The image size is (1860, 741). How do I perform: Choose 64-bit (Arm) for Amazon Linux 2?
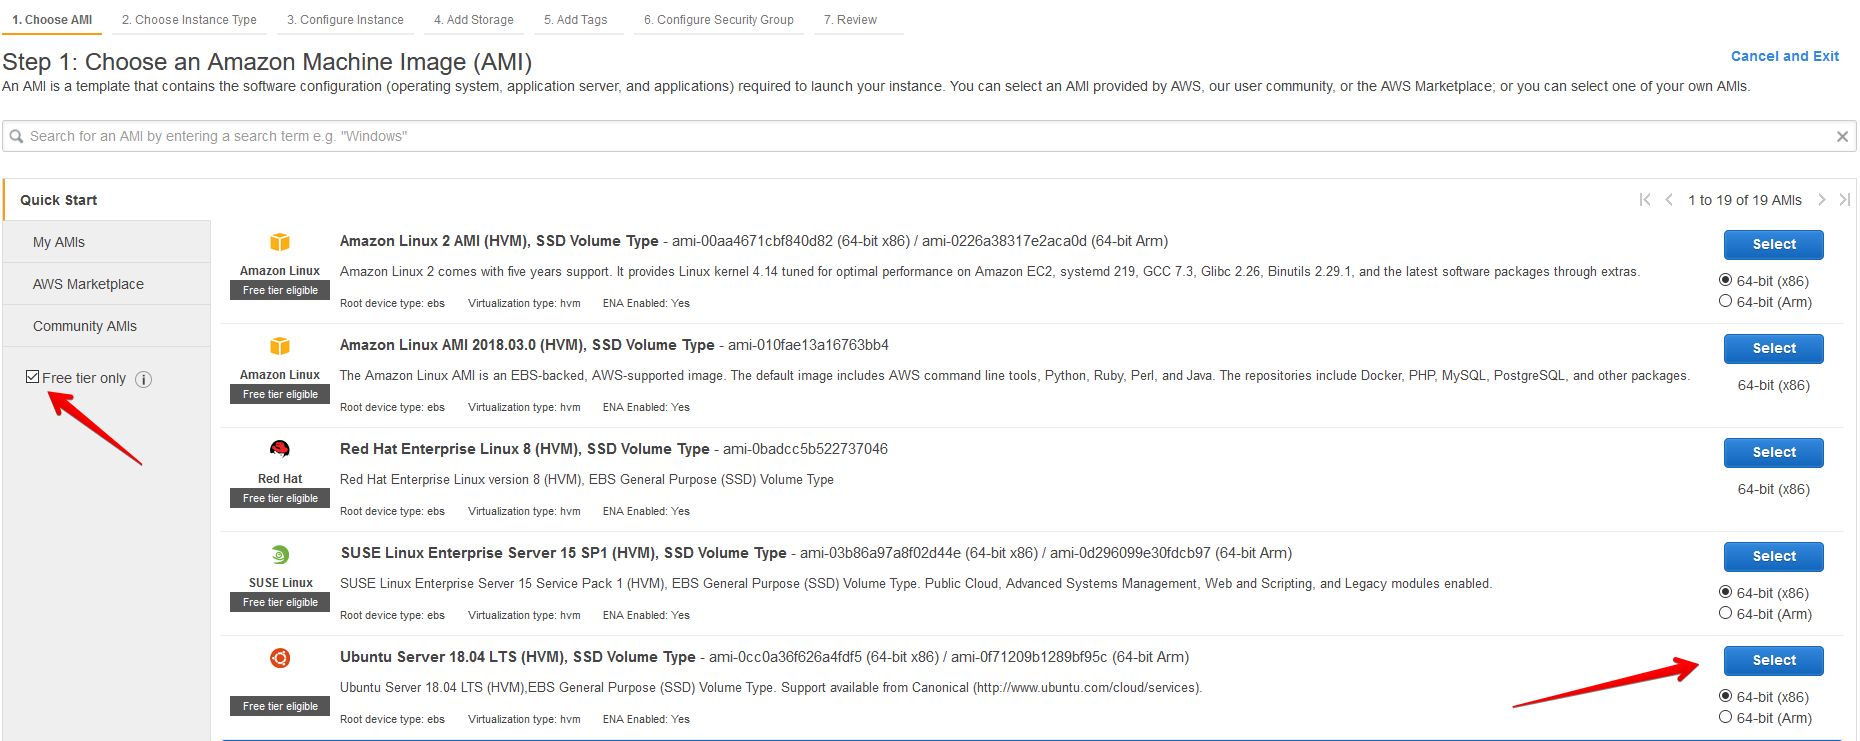[1725, 301]
